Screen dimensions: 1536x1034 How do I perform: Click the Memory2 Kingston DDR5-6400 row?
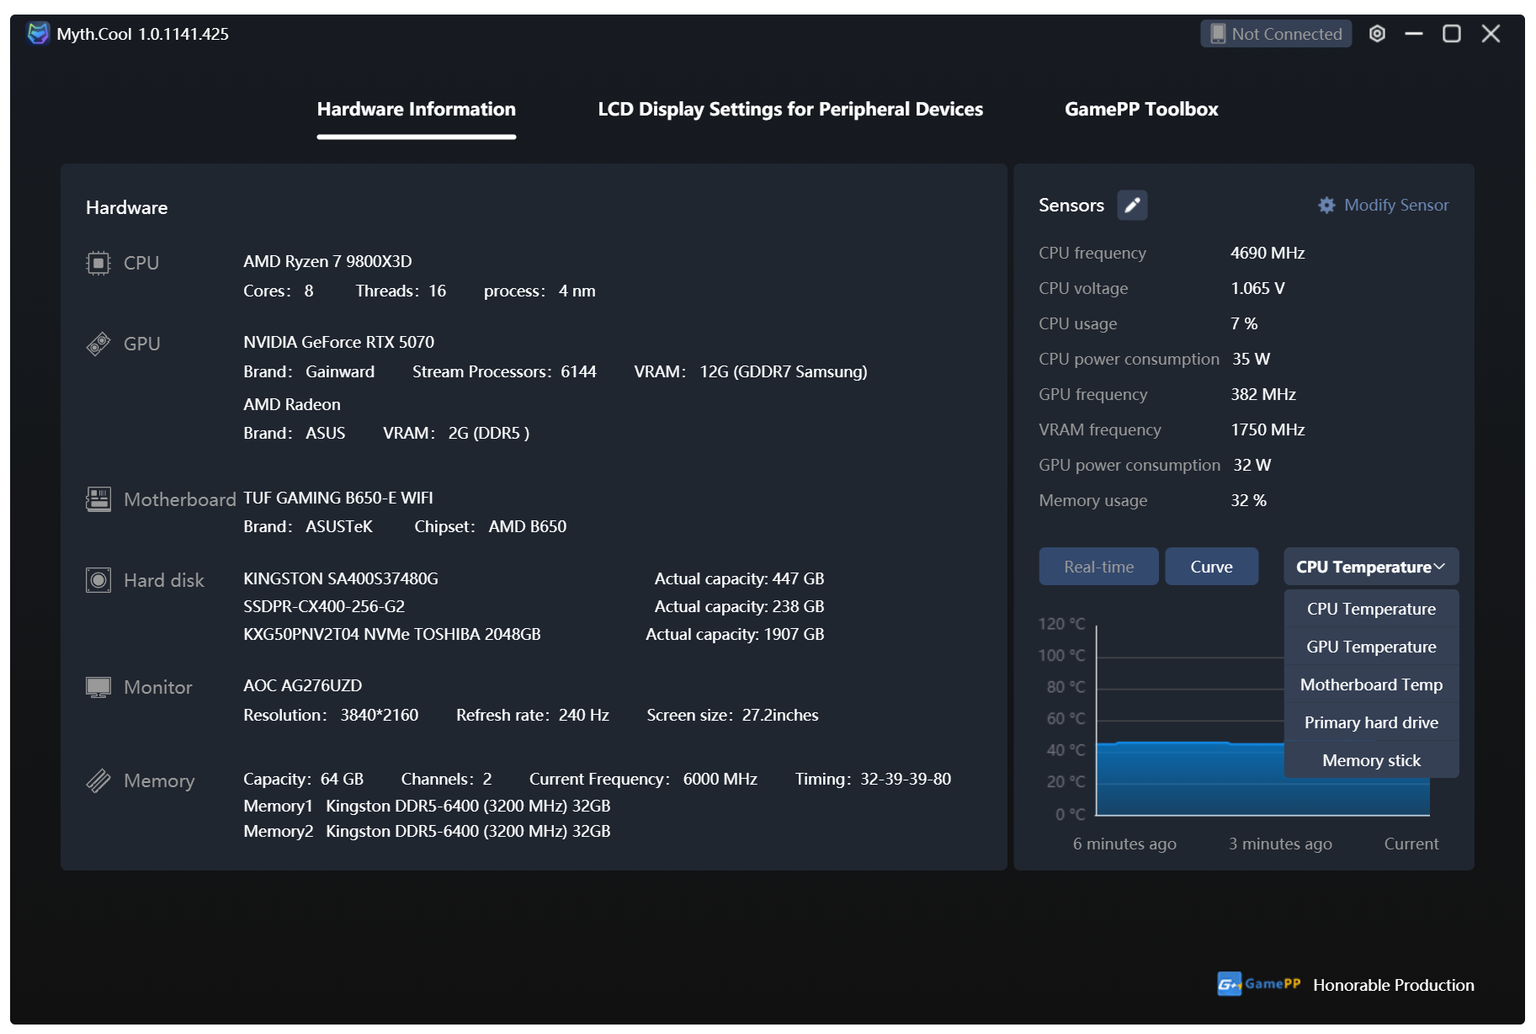pyautogui.click(x=427, y=831)
